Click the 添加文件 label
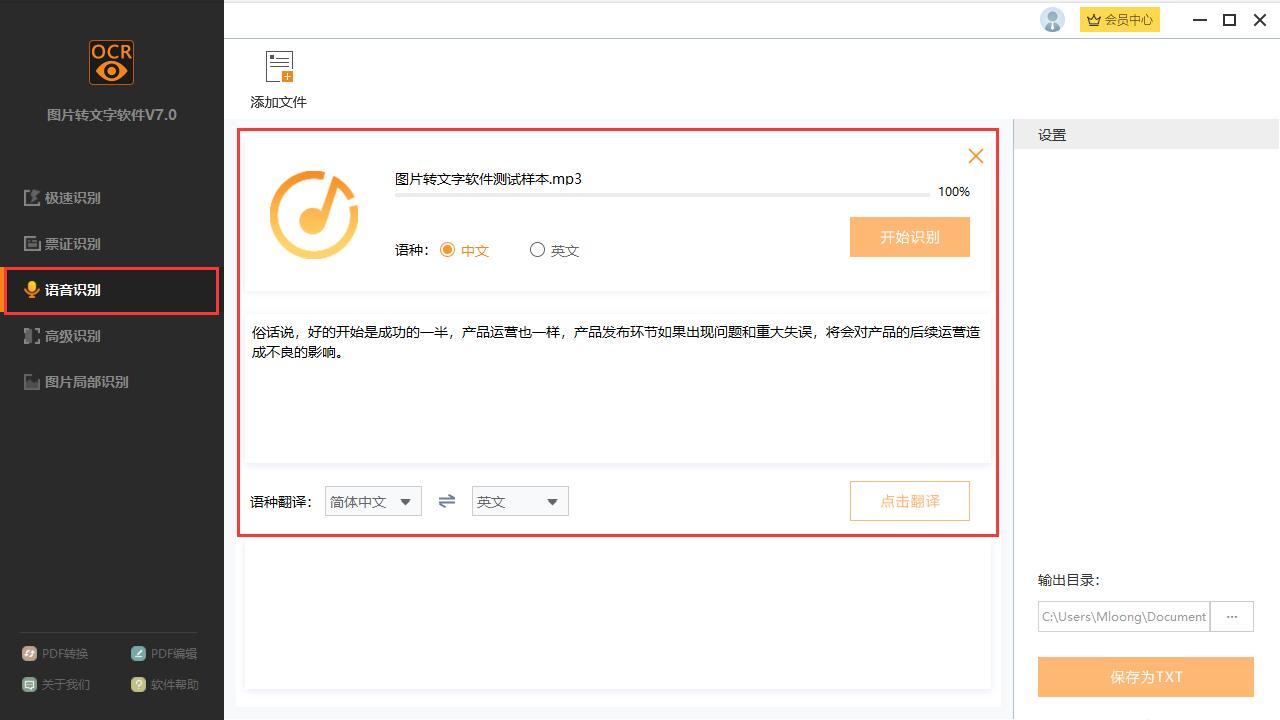The width and height of the screenshot is (1280, 720). click(279, 102)
